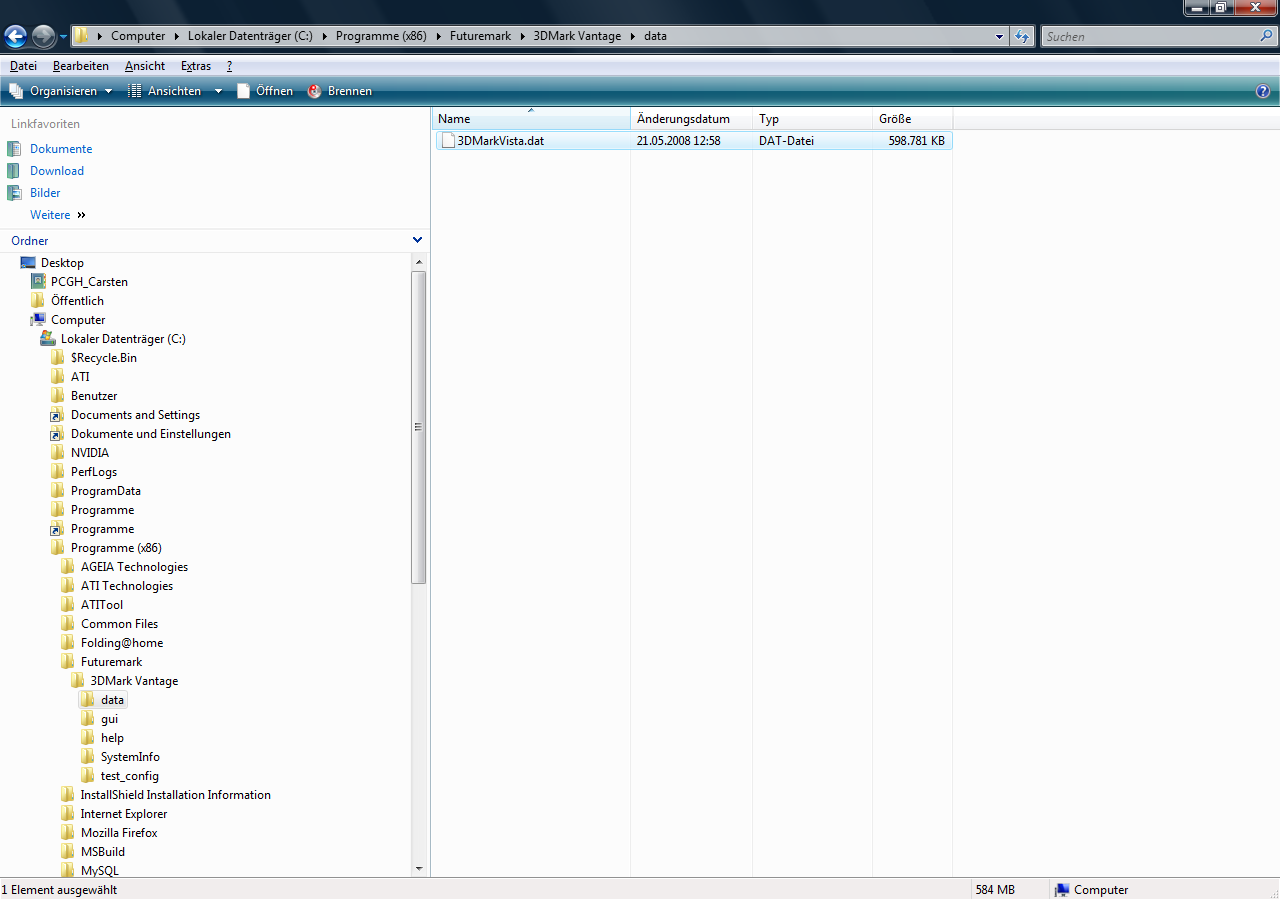Open the Datei menu
This screenshot has height=900, width=1280.
coord(23,66)
